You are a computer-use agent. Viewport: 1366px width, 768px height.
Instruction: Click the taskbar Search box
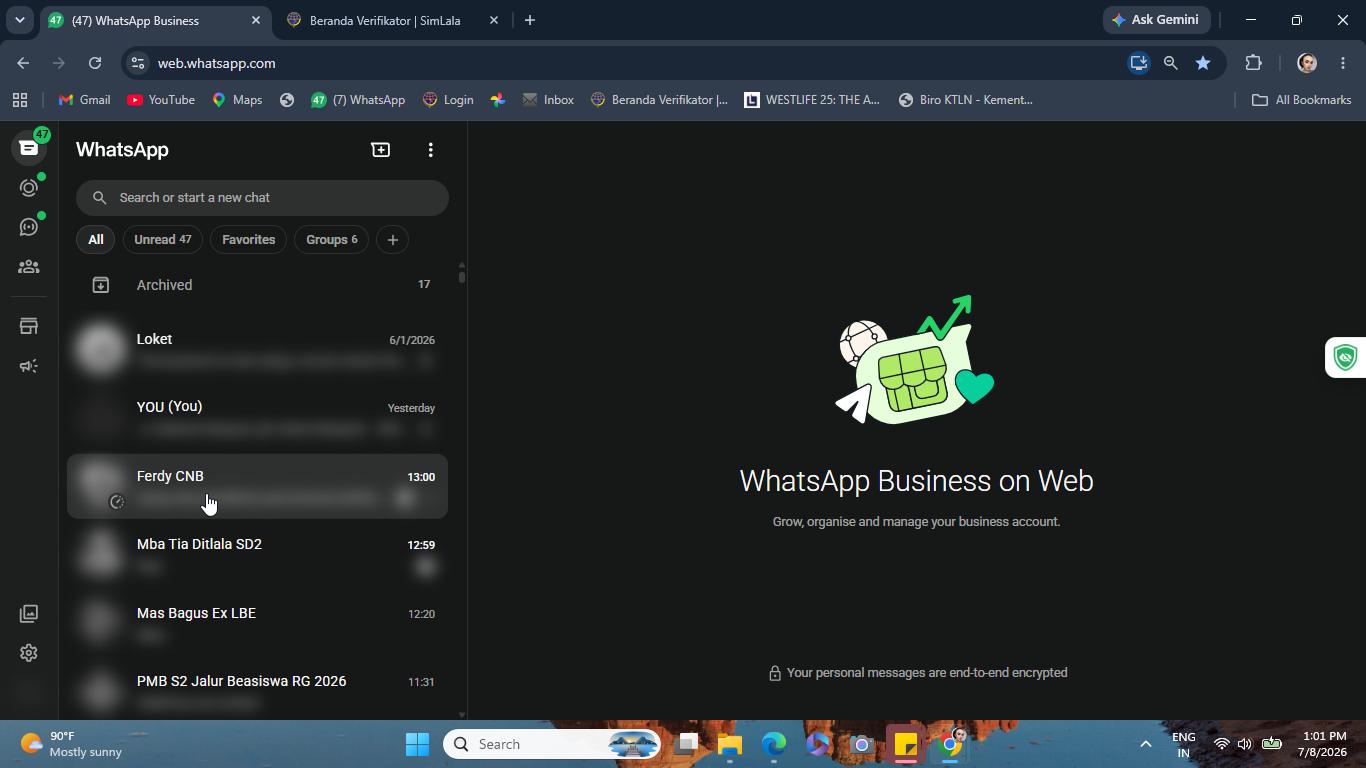coord(554,744)
